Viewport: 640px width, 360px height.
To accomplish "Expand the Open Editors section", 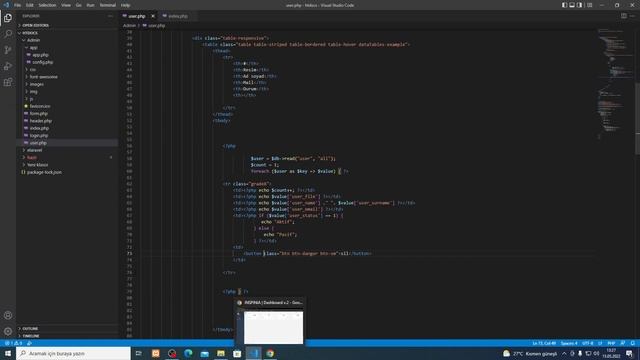I will [68, 25].
